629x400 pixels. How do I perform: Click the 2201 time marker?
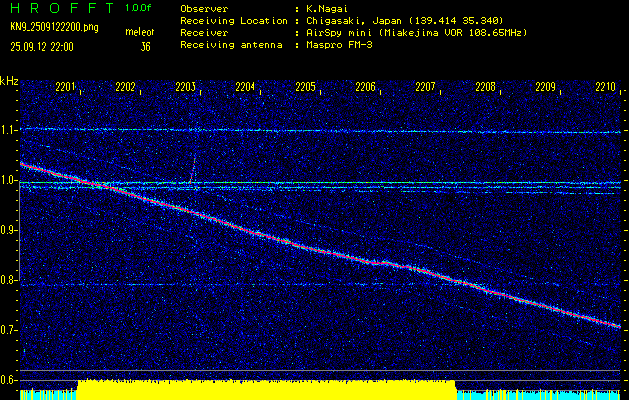(x=65, y=87)
